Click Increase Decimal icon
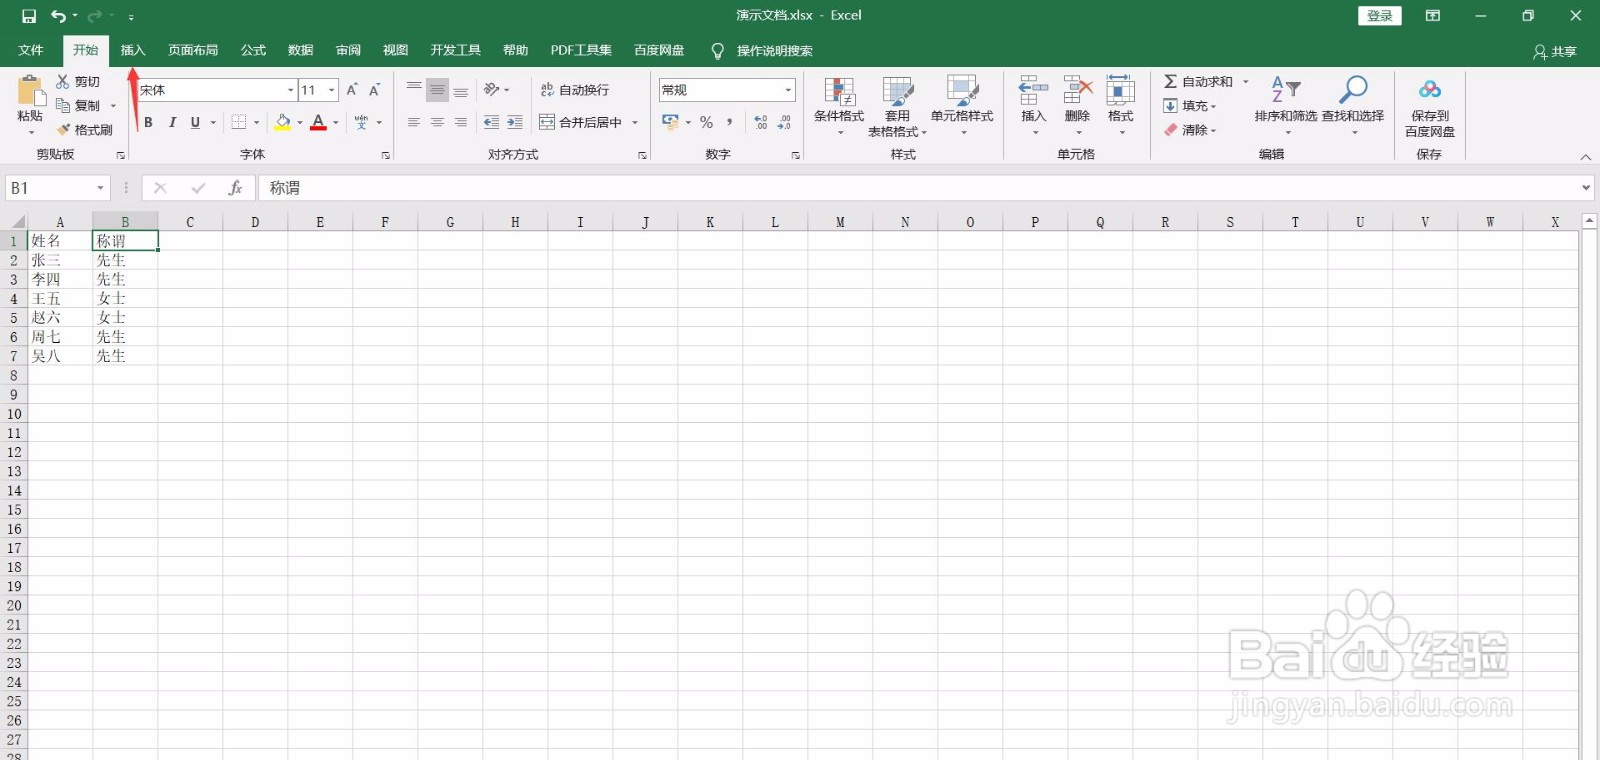The width and height of the screenshot is (1600, 760). click(x=761, y=122)
